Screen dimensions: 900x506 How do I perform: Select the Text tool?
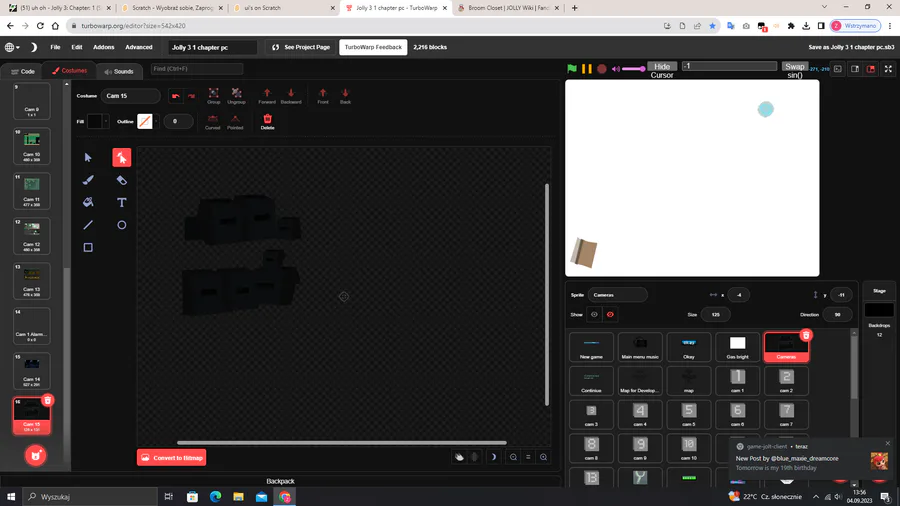pos(122,203)
